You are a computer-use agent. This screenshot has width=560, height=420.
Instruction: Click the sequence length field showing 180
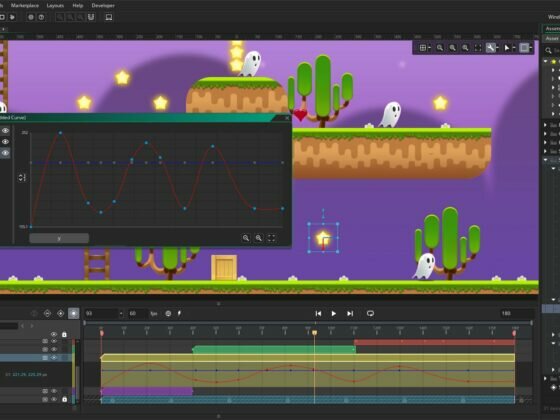pyautogui.click(x=516, y=314)
